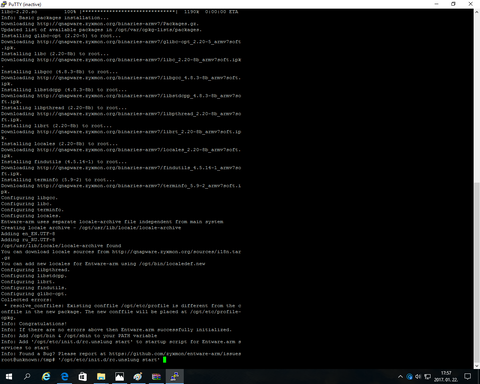Screen dimensions: 480x384
Task: Open the Windows Start menu
Action: click(9, 377)
